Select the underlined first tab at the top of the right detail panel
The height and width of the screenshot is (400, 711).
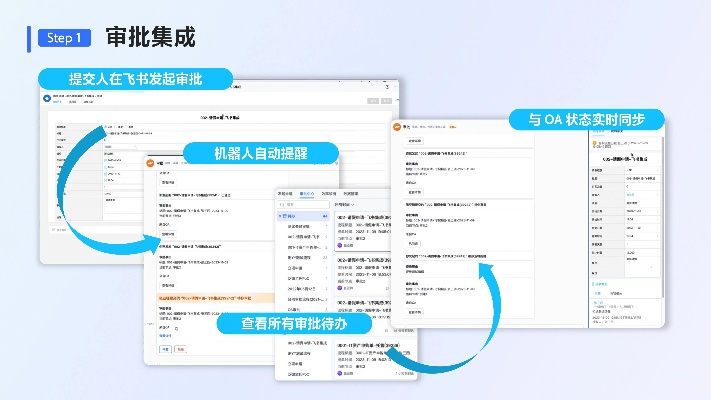[598, 131]
